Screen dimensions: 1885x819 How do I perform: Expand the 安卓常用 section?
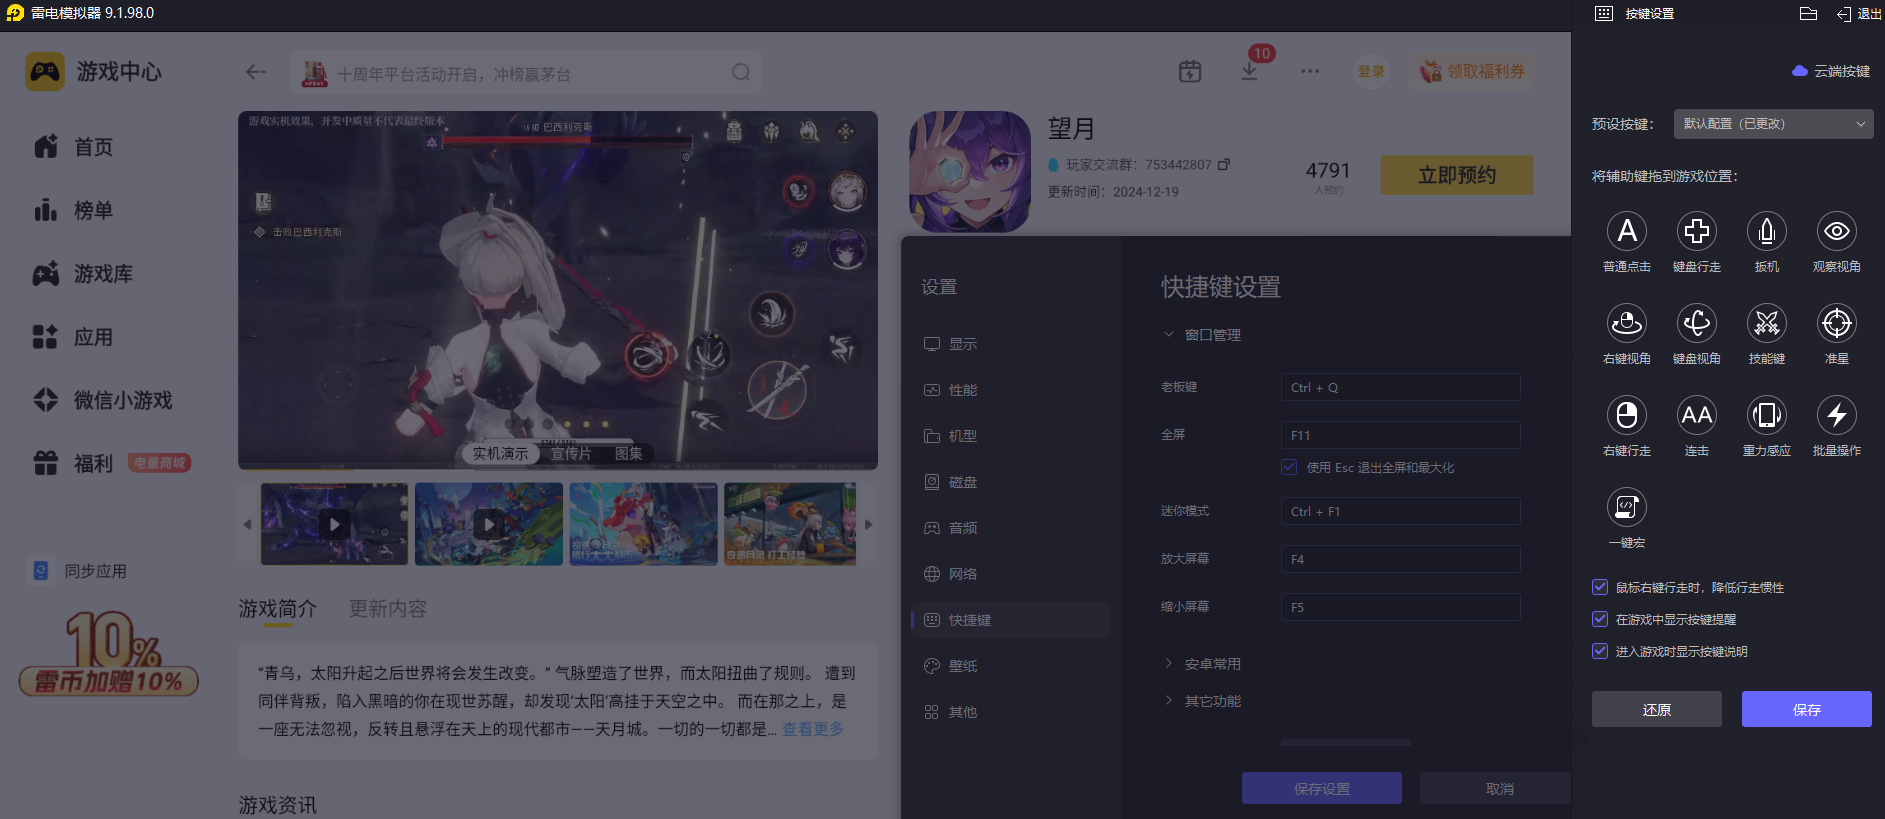pos(1202,664)
